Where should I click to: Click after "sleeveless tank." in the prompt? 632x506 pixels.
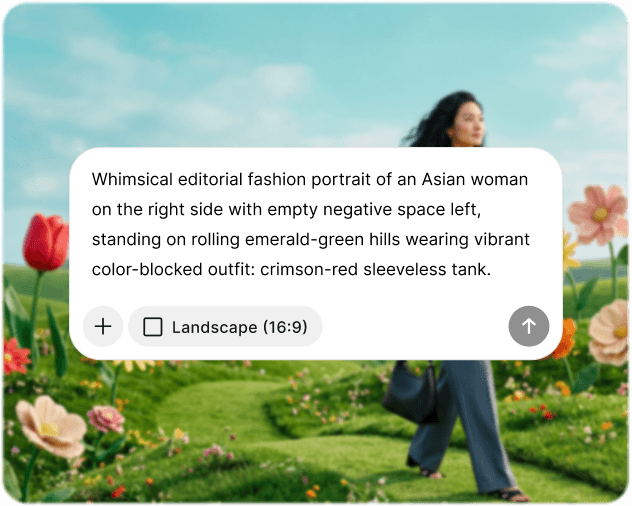click(493, 269)
